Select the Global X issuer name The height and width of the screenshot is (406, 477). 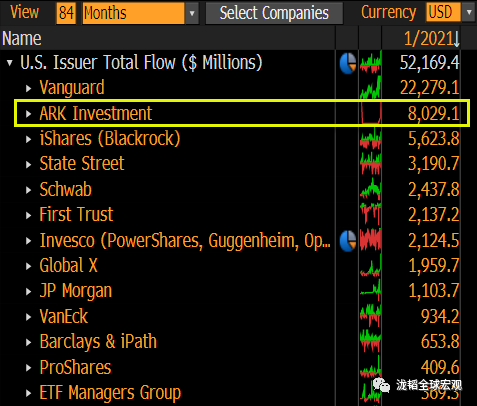69,265
